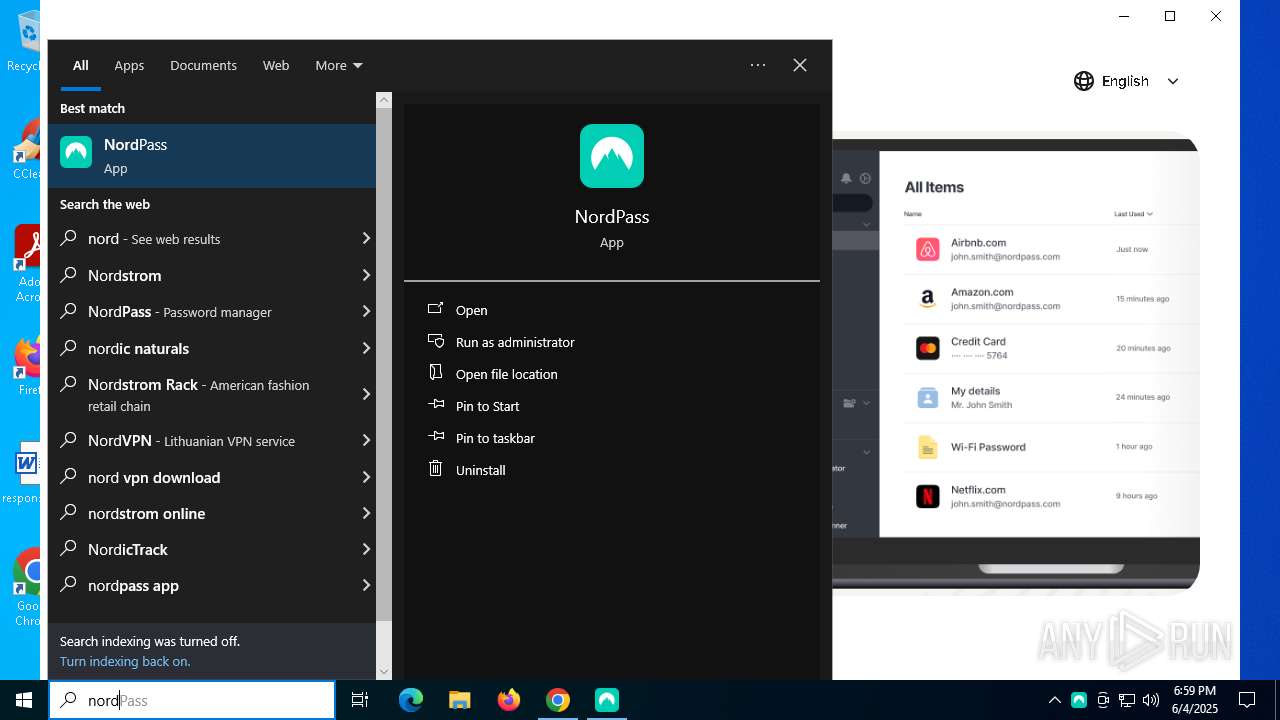The width and height of the screenshot is (1280, 720).
Task: Open Google Chrome from the taskbar
Action: point(558,700)
